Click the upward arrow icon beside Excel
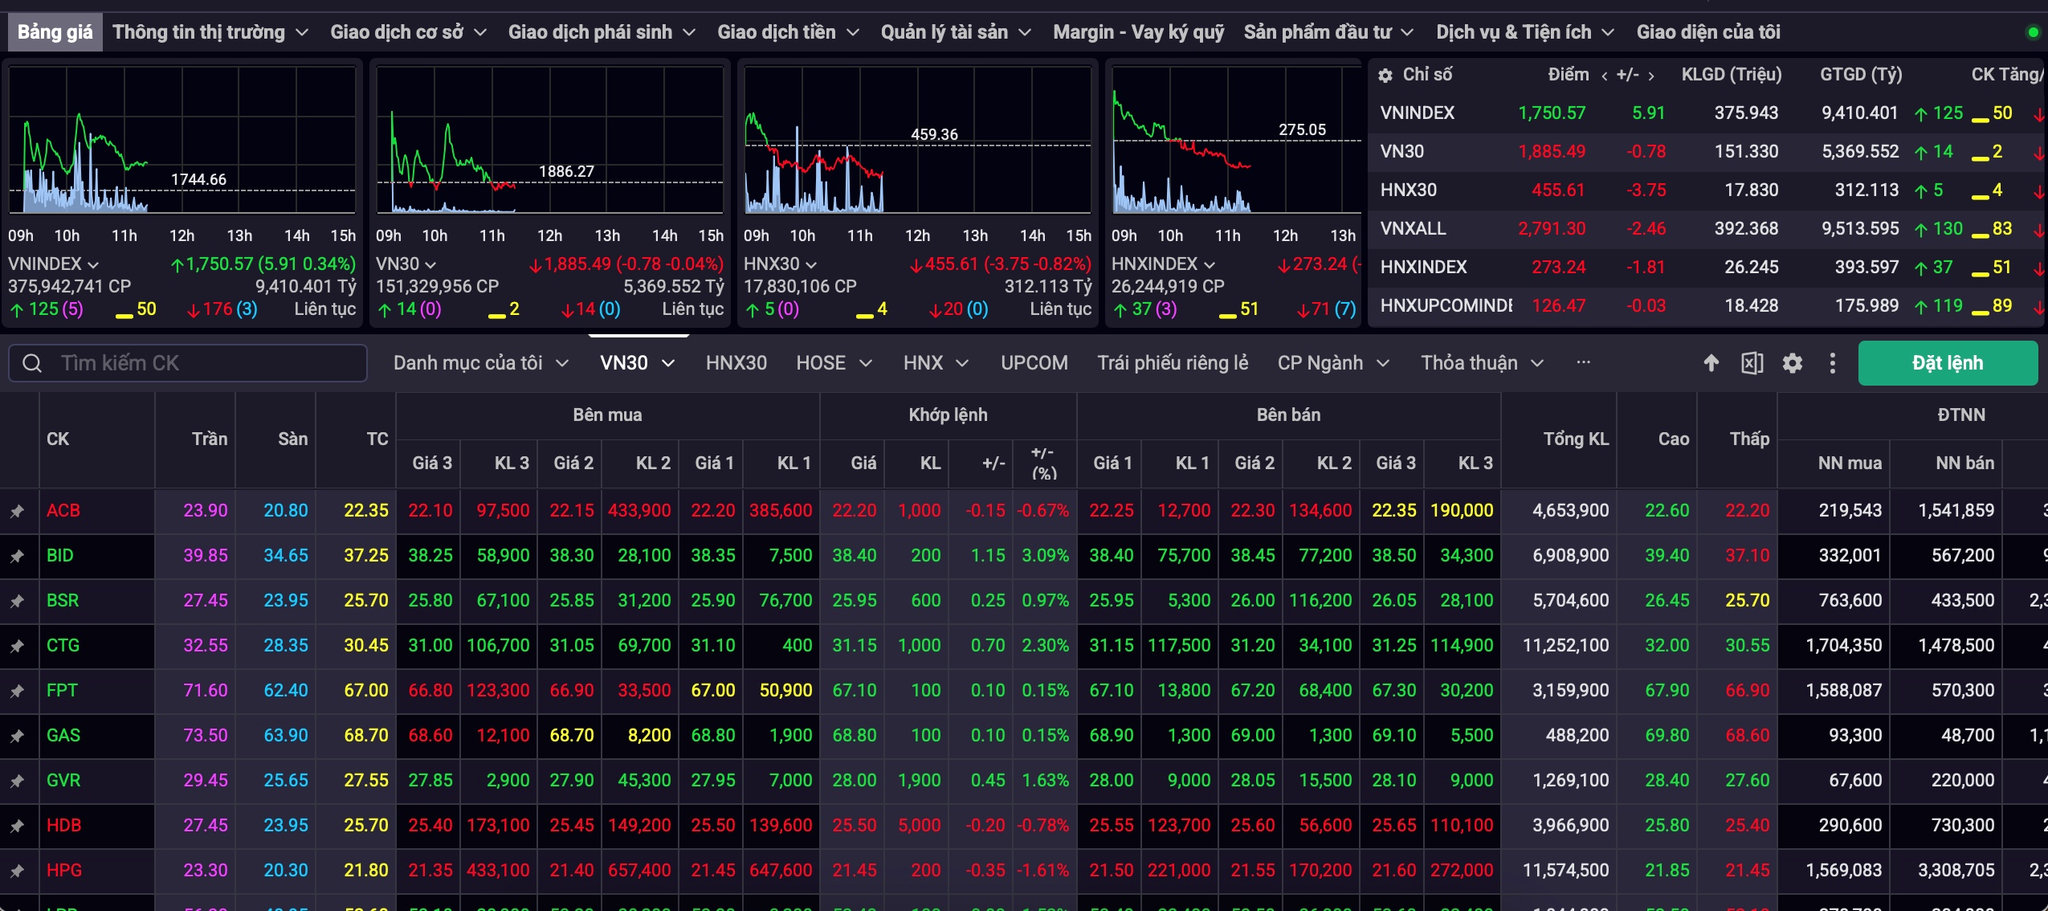The image size is (2048, 911). click(1711, 363)
